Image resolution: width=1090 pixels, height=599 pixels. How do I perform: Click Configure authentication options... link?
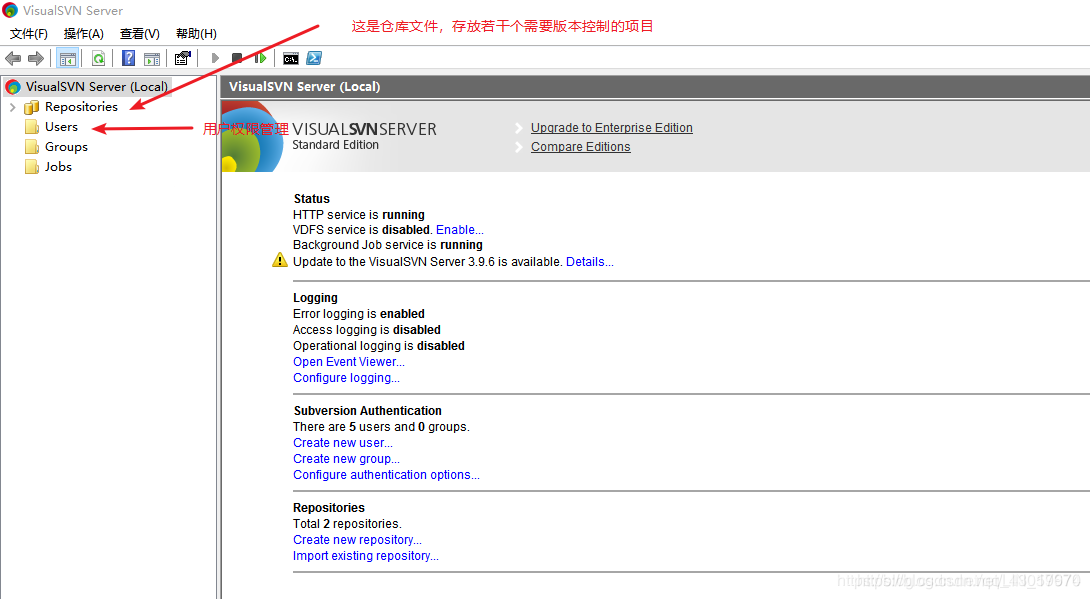pos(386,475)
